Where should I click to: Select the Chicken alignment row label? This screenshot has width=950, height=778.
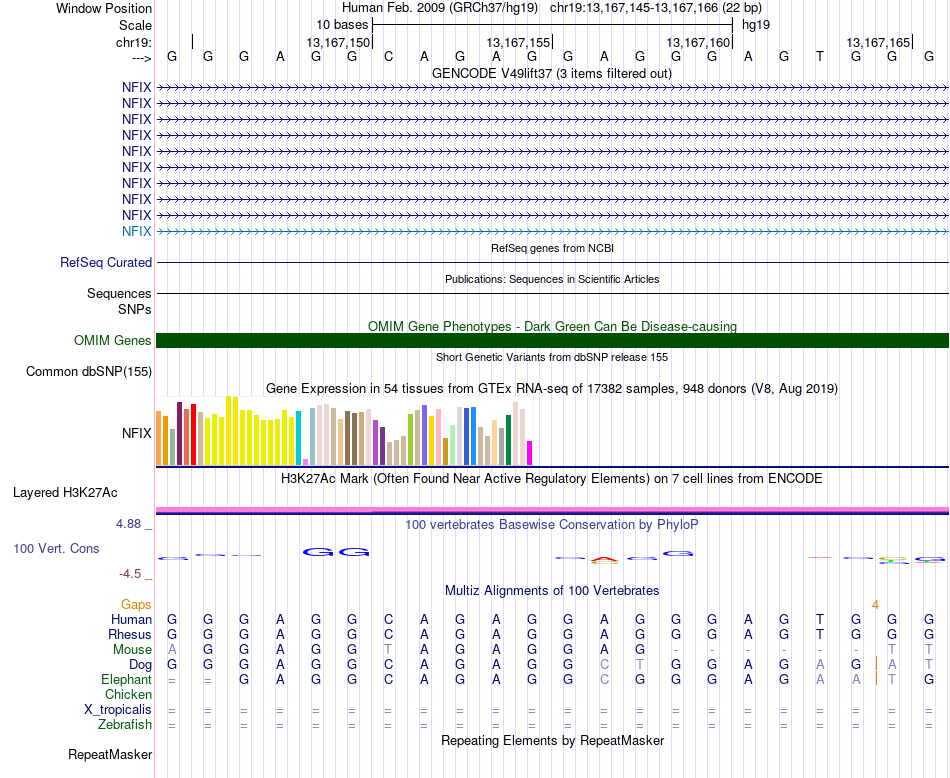pyautogui.click(x=128, y=694)
